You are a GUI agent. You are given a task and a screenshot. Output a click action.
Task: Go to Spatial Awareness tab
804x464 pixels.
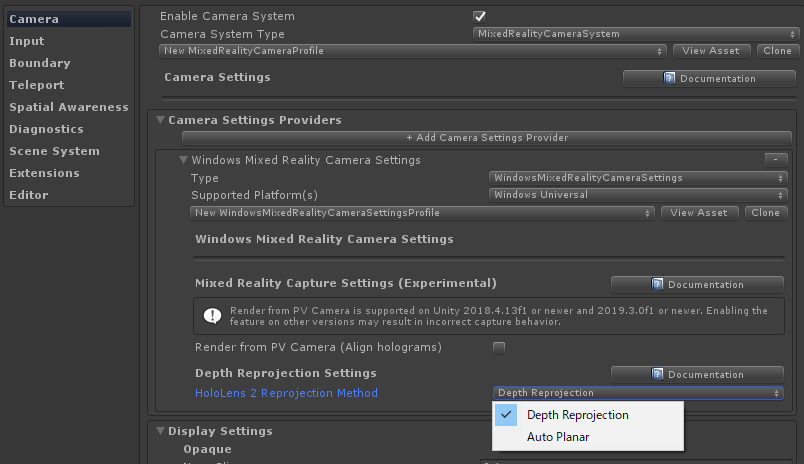[69, 107]
